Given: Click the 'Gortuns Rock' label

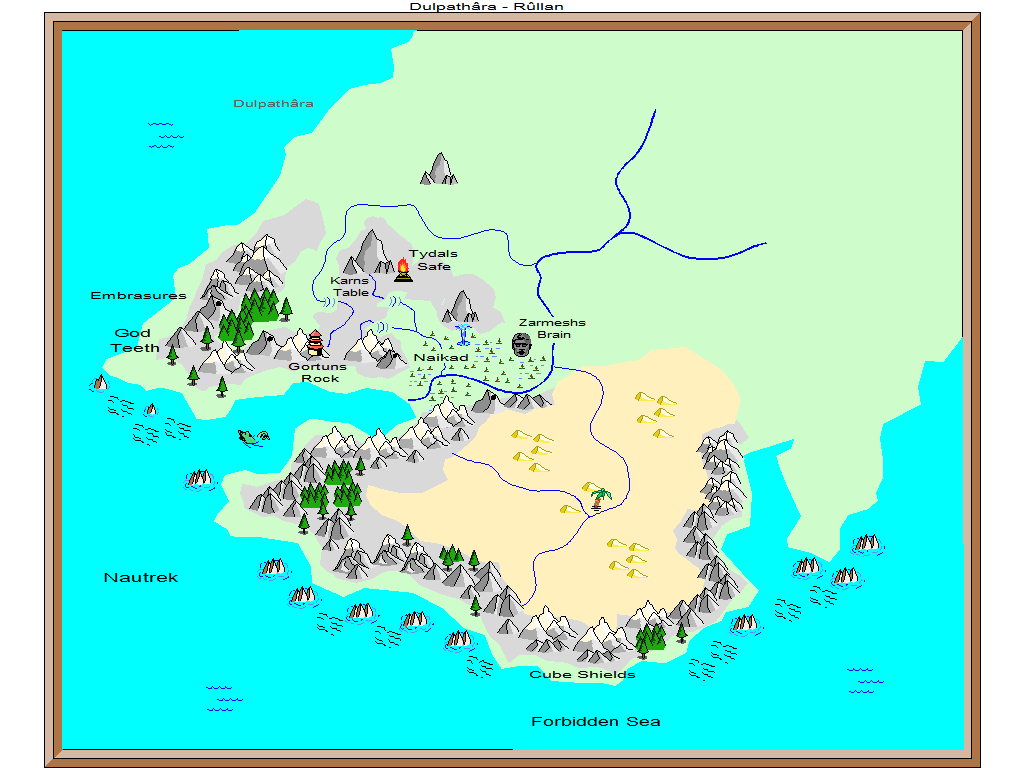Looking at the screenshot, I should coord(318,372).
